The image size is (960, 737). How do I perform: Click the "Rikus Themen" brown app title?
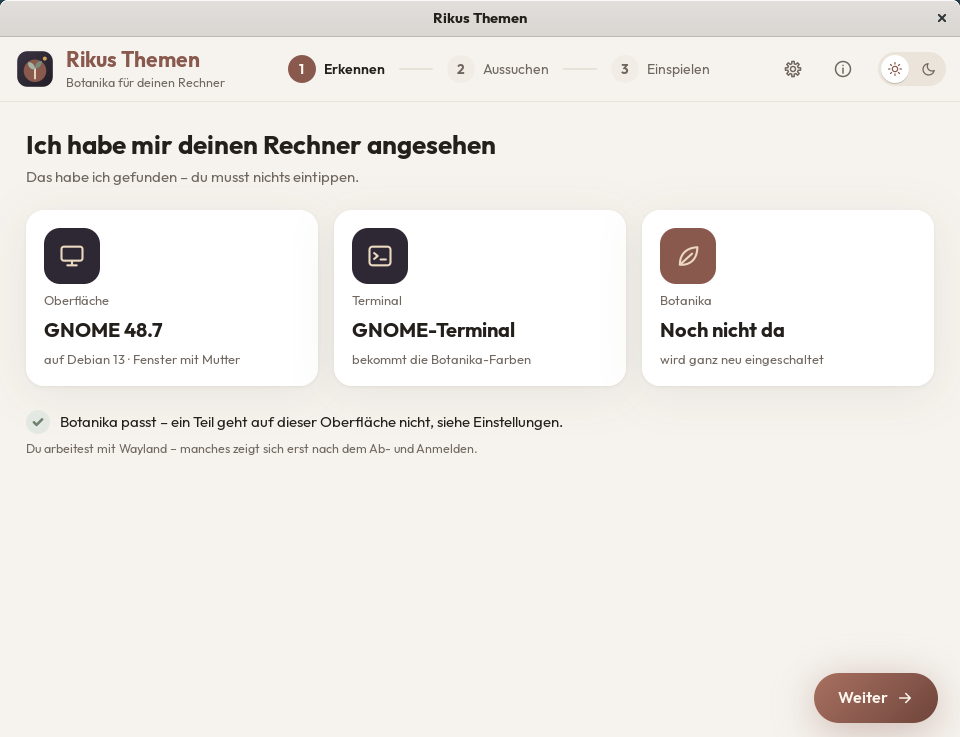click(133, 60)
